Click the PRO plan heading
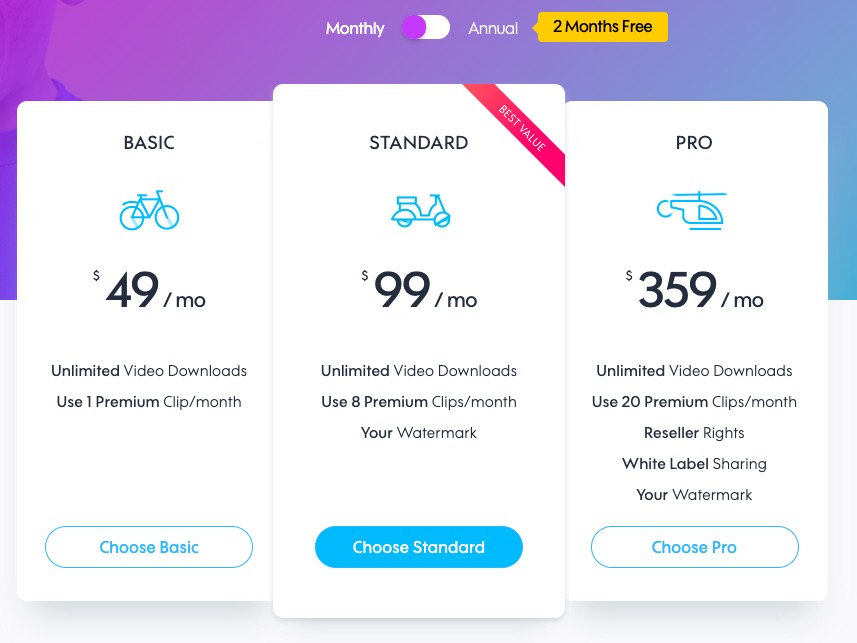 (694, 143)
